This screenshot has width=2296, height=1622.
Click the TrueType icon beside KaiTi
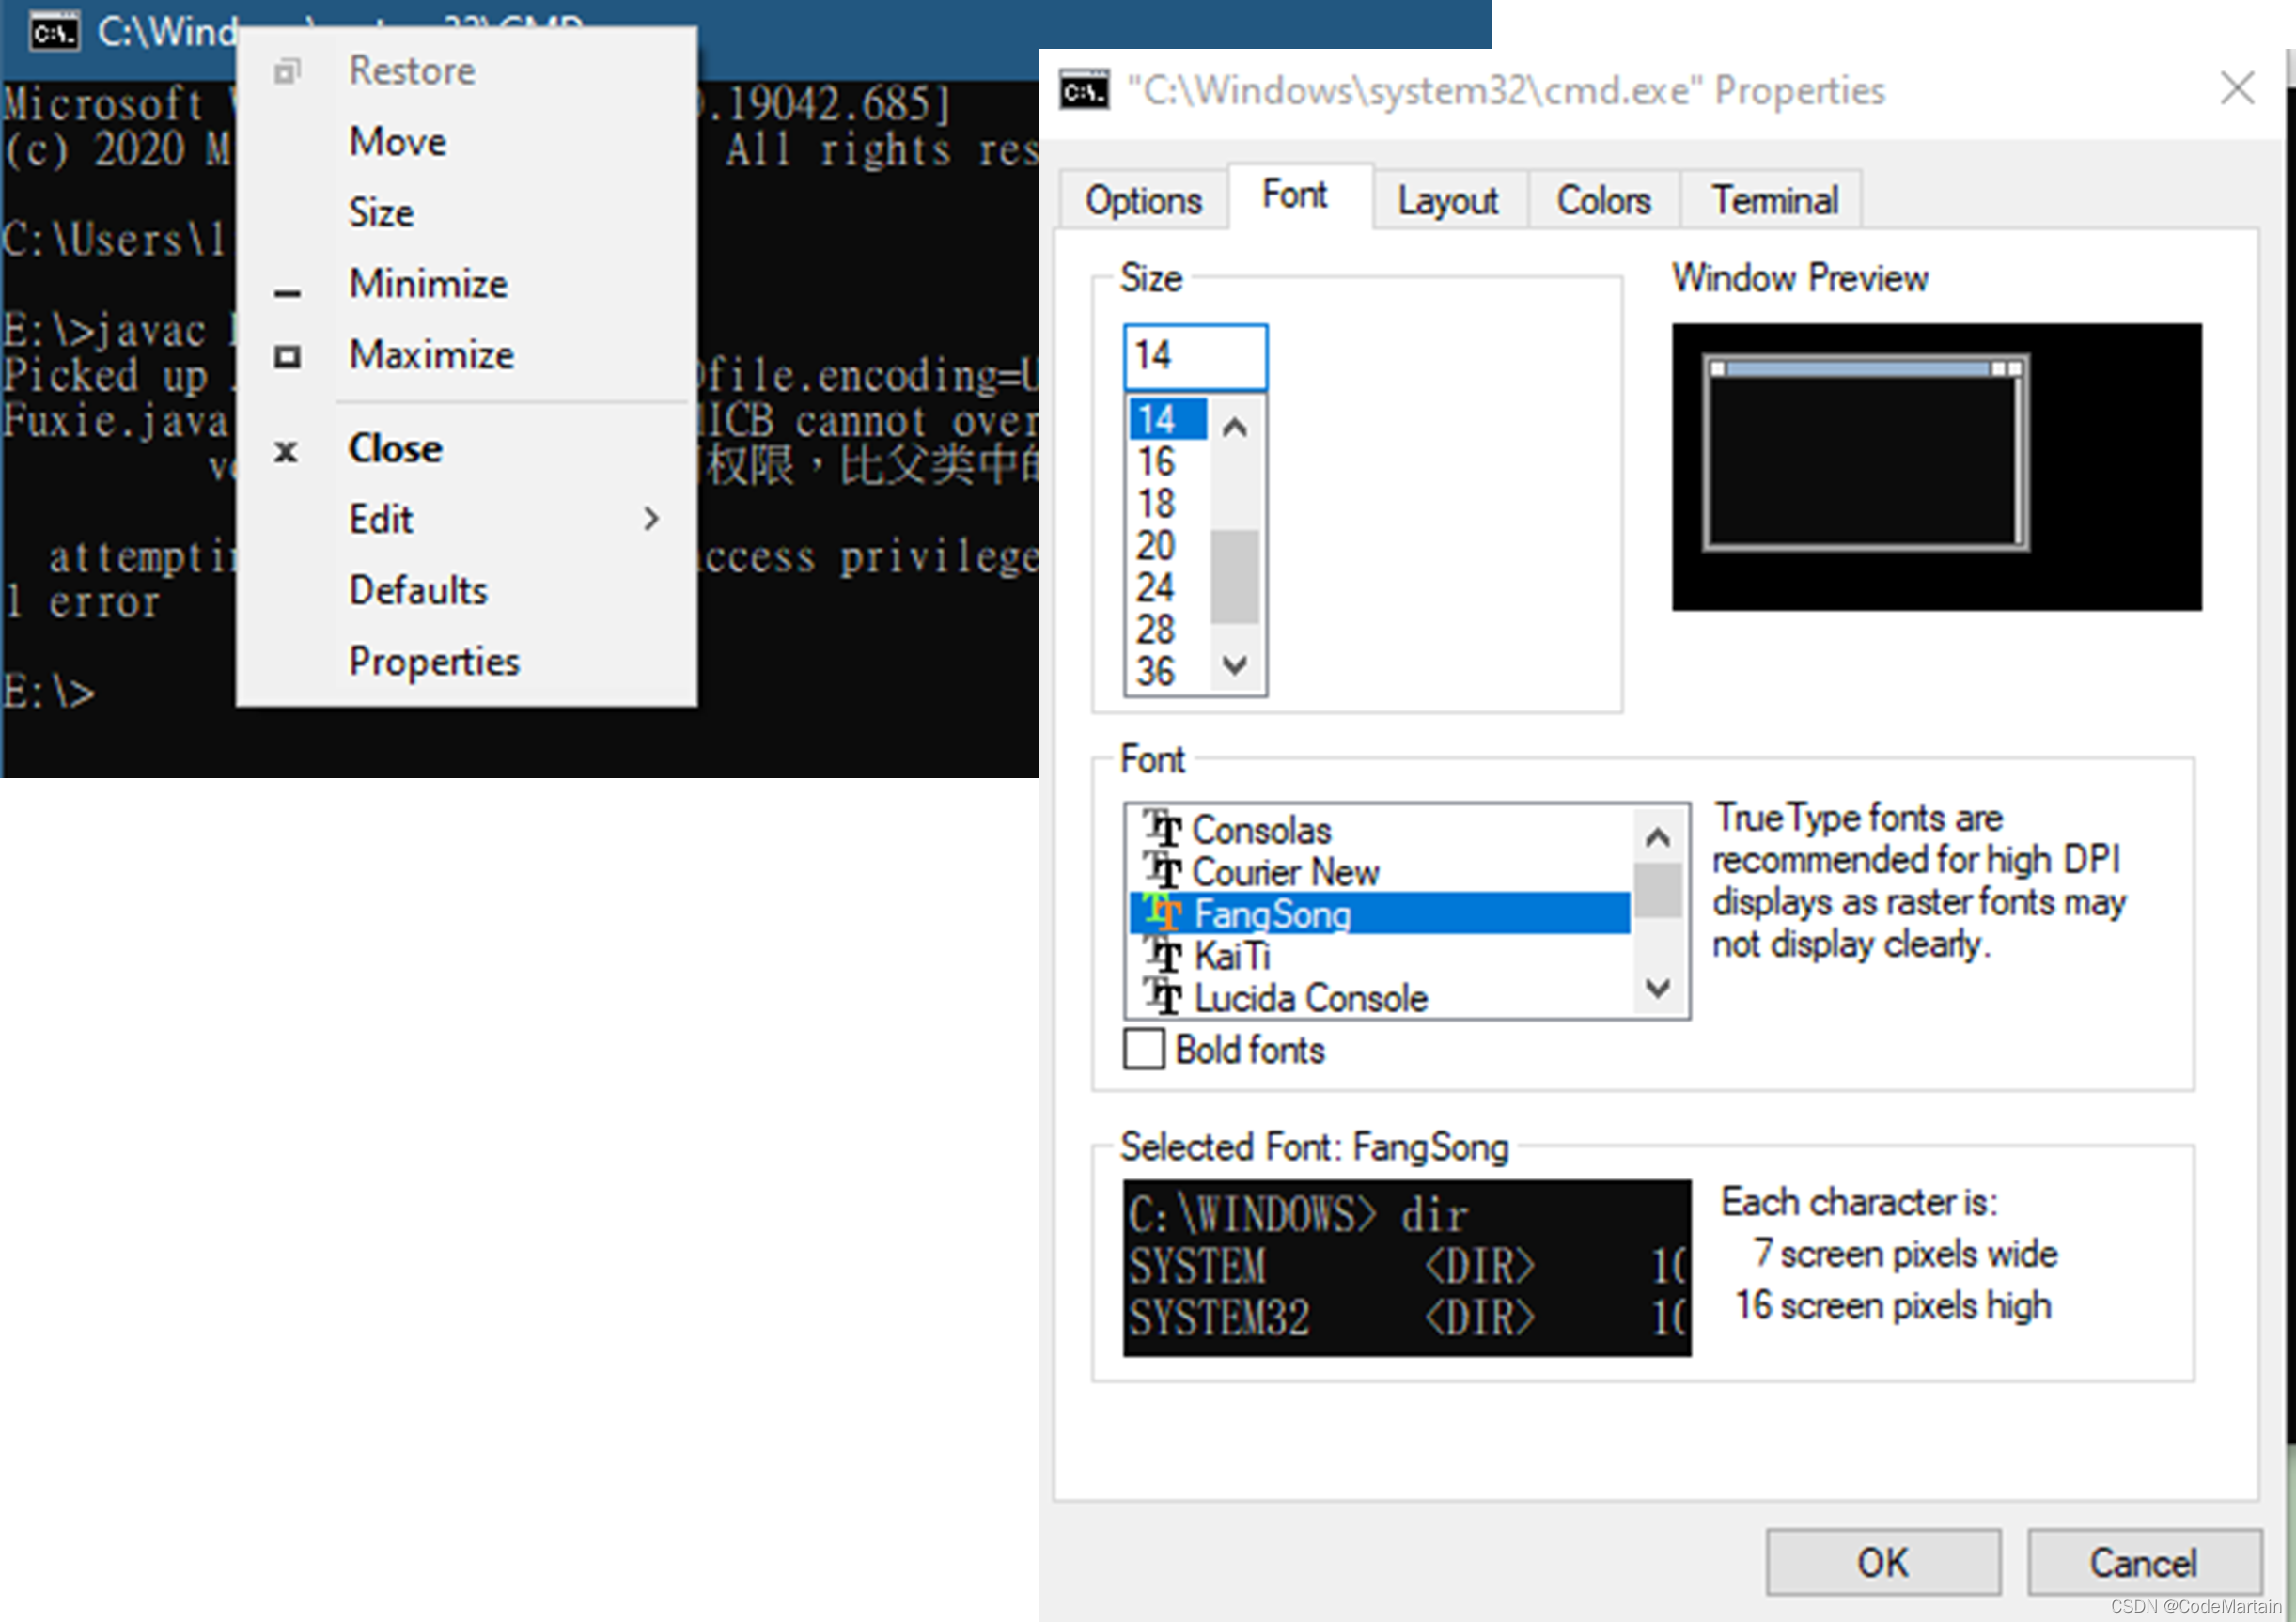click(1163, 955)
